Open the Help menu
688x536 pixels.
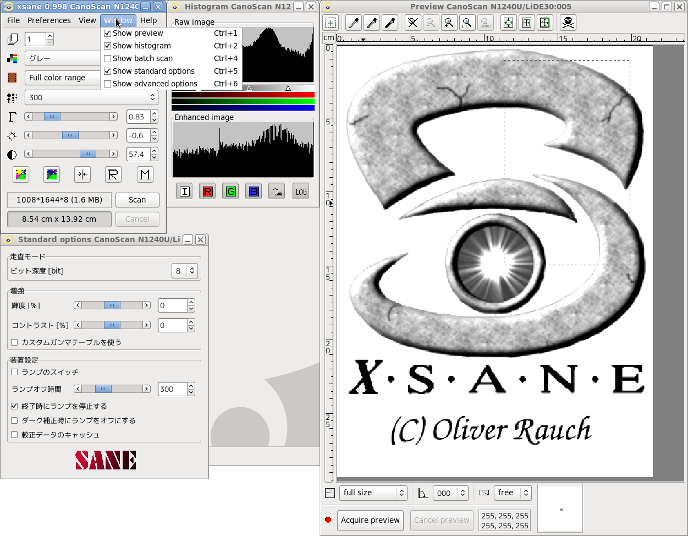click(x=149, y=21)
